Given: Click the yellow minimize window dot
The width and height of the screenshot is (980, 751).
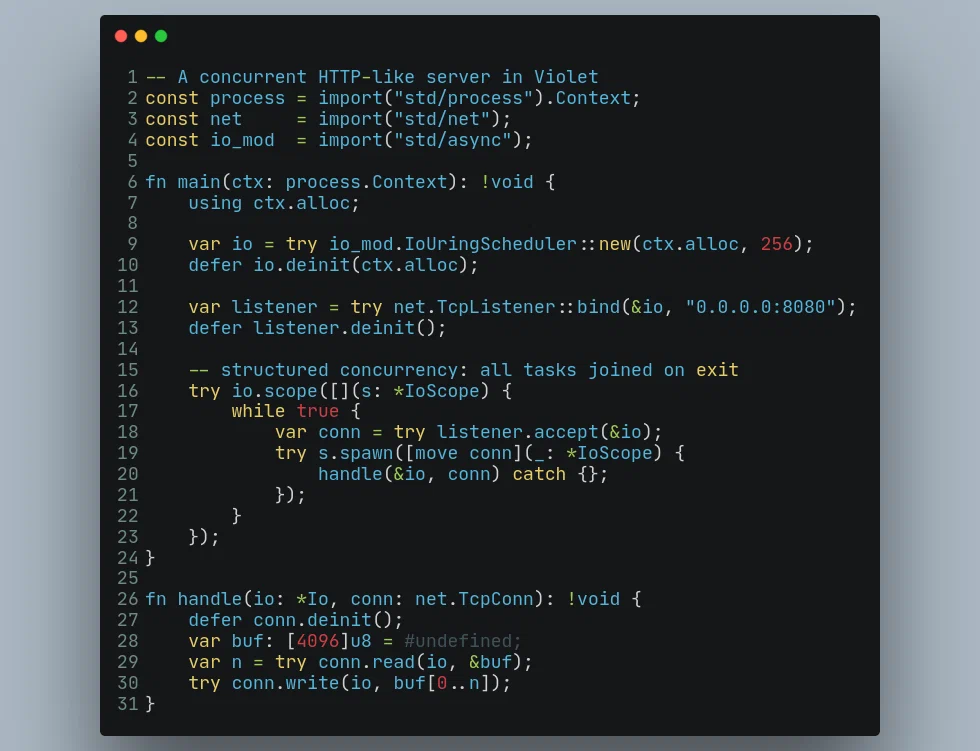Looking at the screenshot, I should (141, 36).
